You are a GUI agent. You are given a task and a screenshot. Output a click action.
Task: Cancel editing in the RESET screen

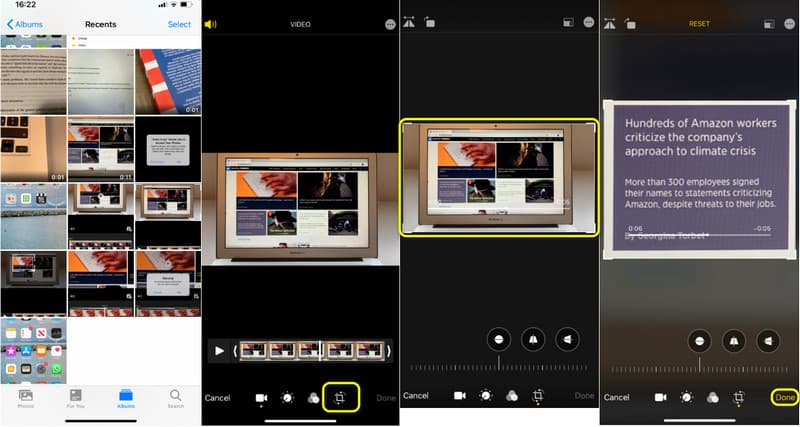(616, 397)
